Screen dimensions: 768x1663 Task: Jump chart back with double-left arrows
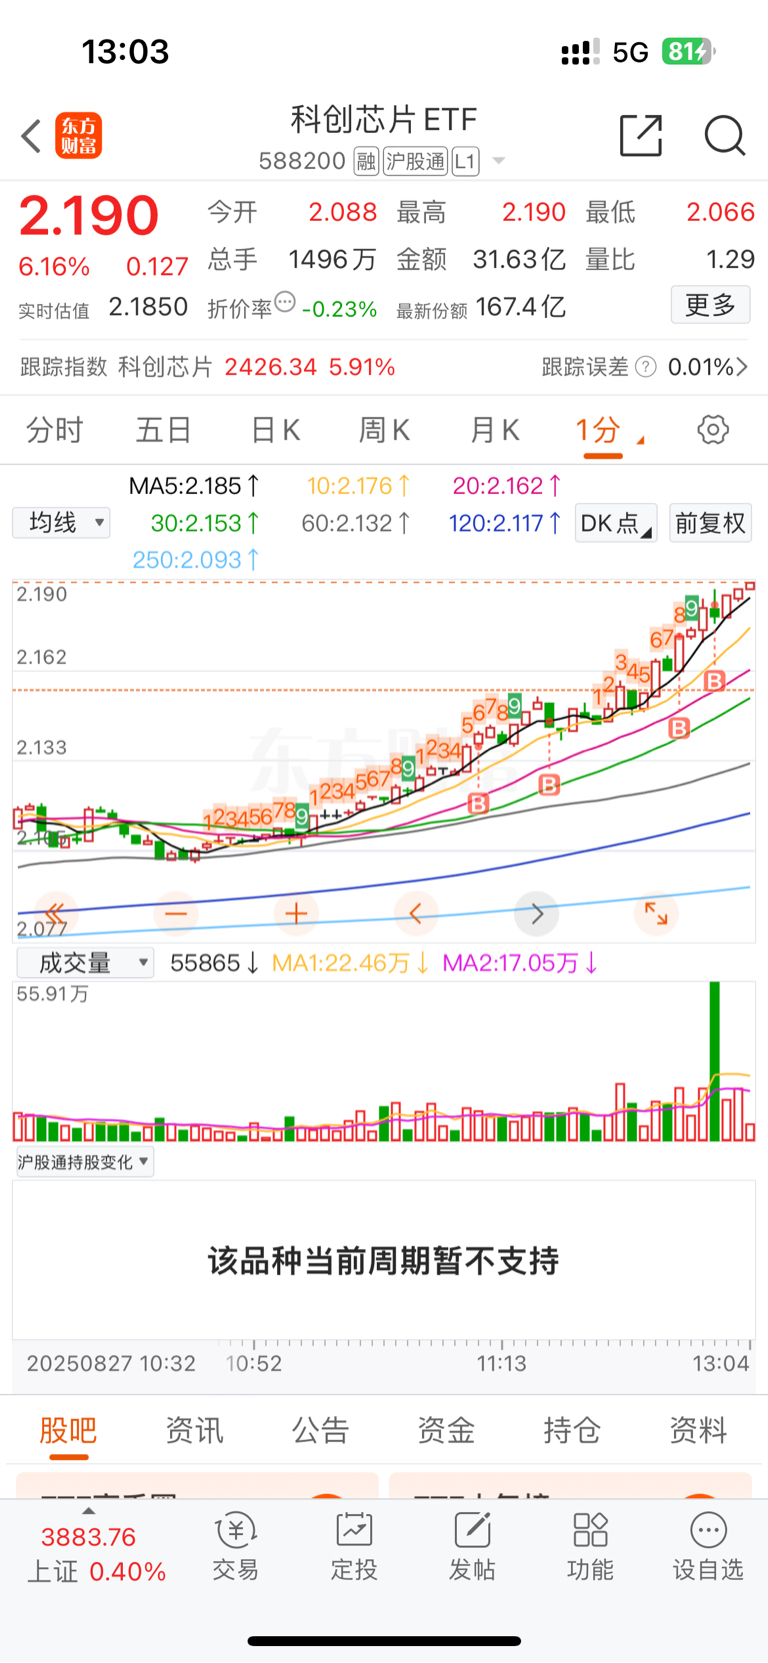(56, 913)
